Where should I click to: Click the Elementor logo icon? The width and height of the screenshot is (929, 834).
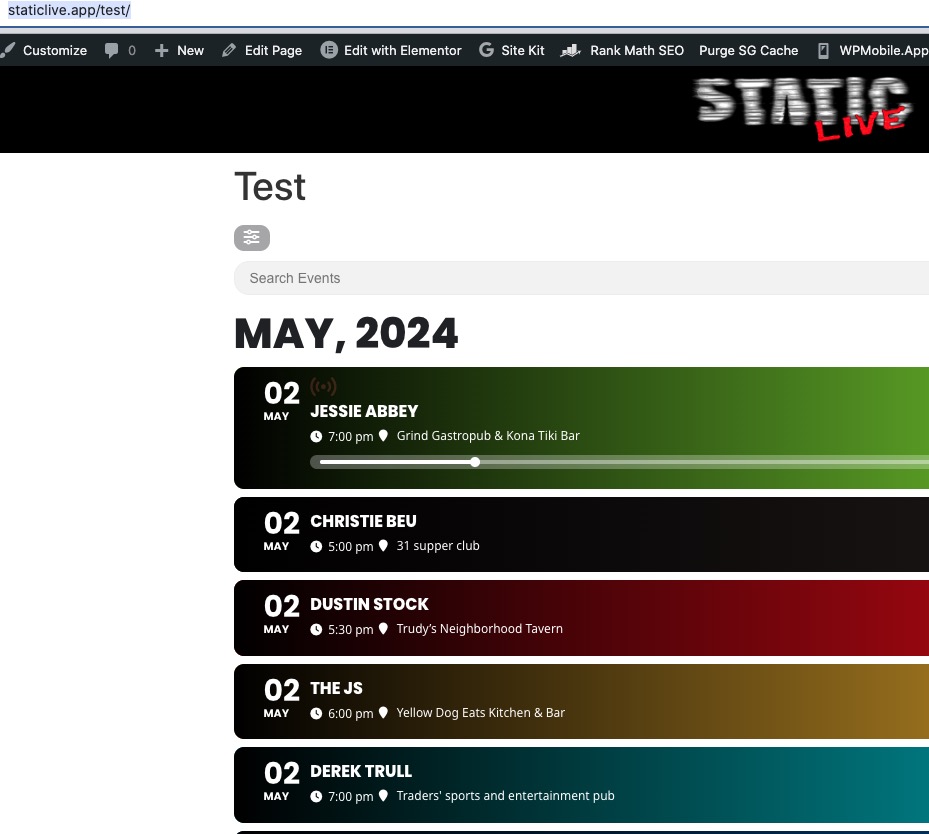329,50
